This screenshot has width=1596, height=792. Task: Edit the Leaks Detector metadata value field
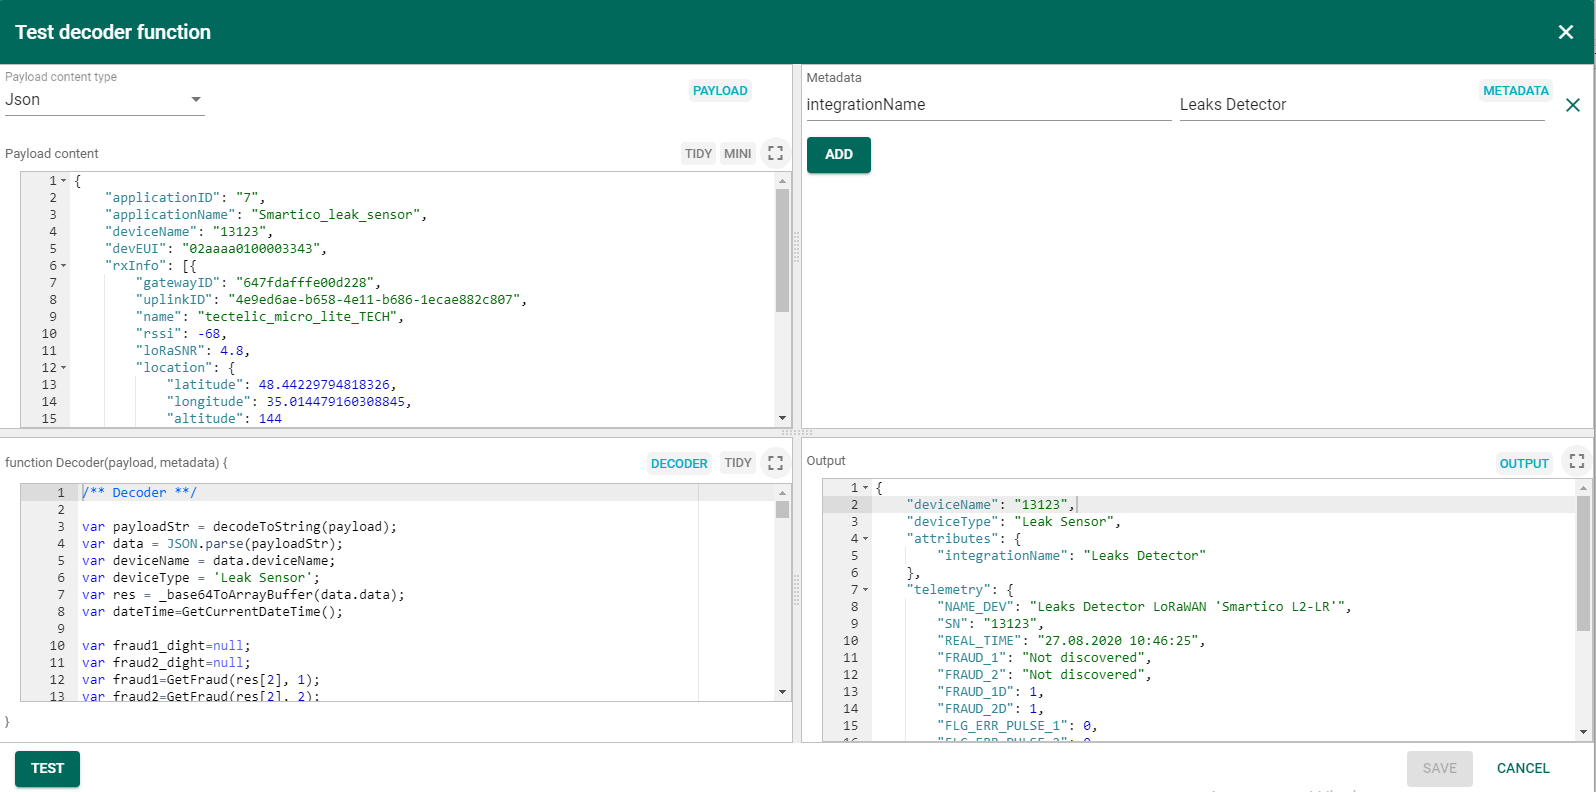(x=1361, y=105)
